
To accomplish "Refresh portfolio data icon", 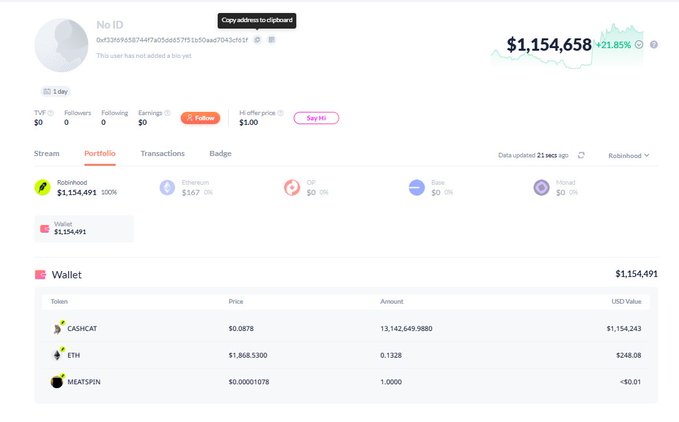I will click(x=581, y=155).
